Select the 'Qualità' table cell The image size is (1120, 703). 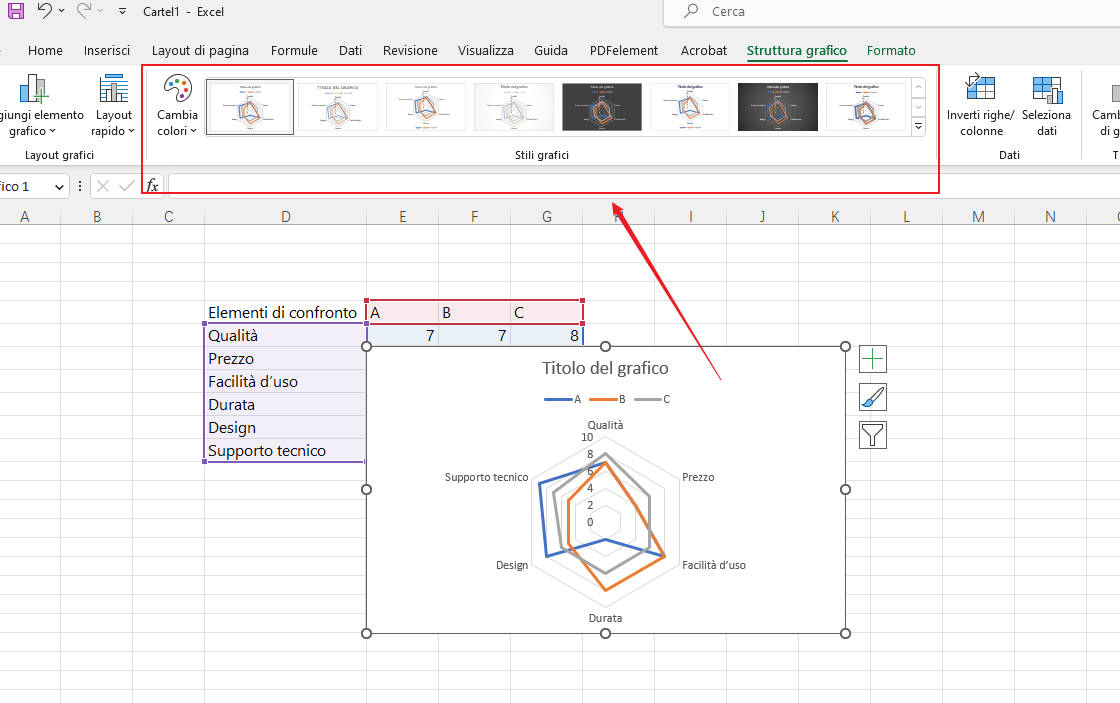point(285,336)
